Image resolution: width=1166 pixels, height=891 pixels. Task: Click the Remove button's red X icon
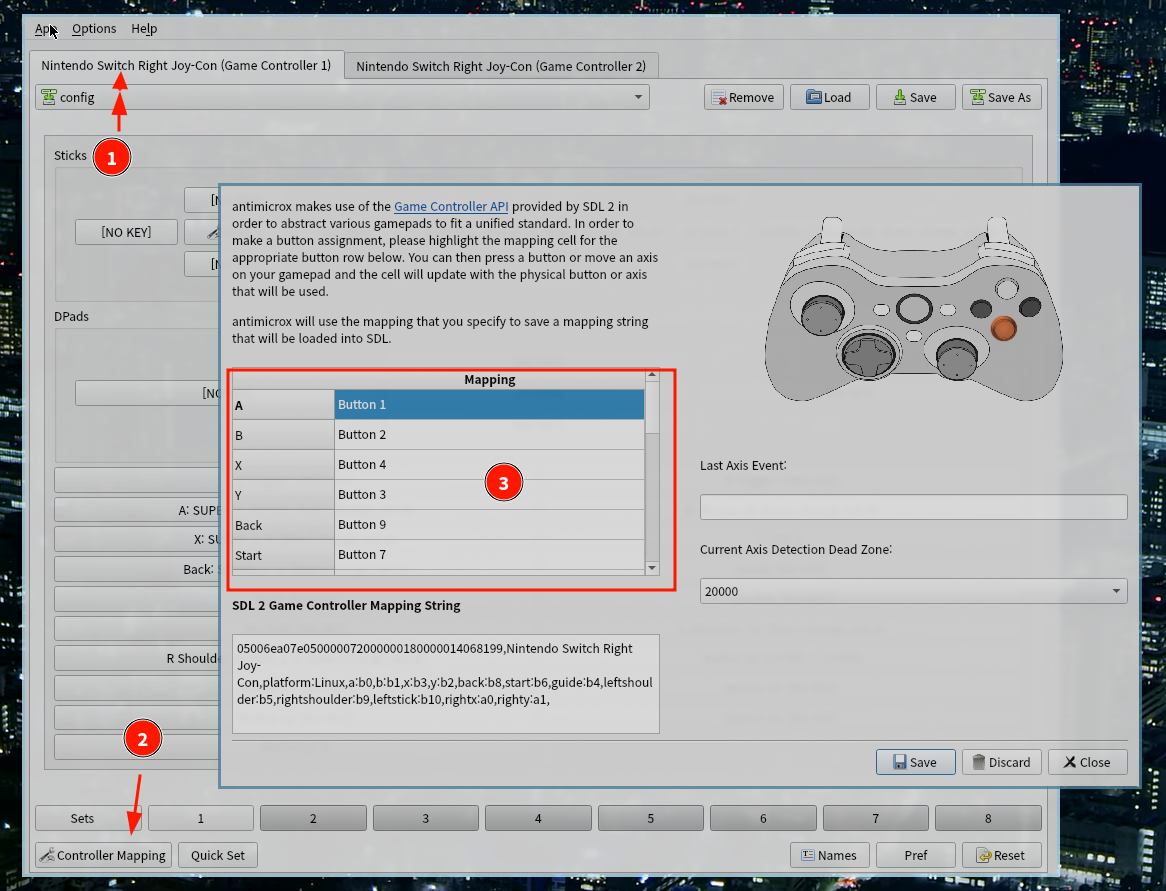[x=719, y=98]
